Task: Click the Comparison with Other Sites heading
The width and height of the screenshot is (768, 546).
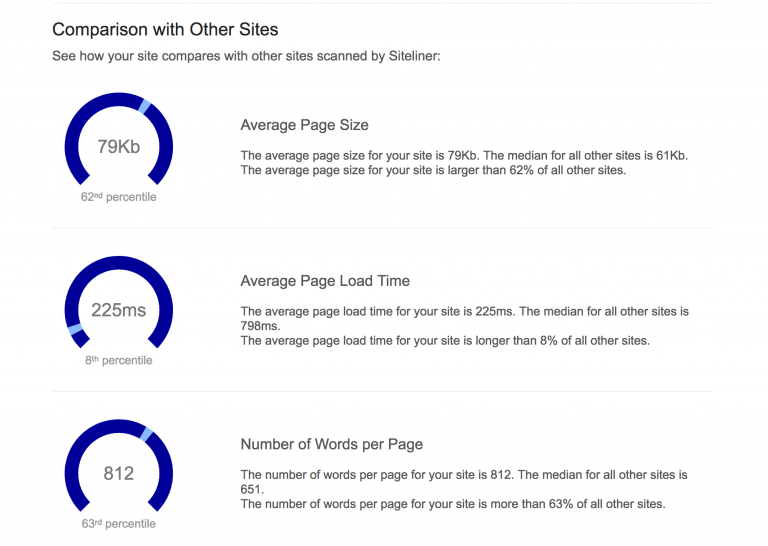Action: (165, 29)
